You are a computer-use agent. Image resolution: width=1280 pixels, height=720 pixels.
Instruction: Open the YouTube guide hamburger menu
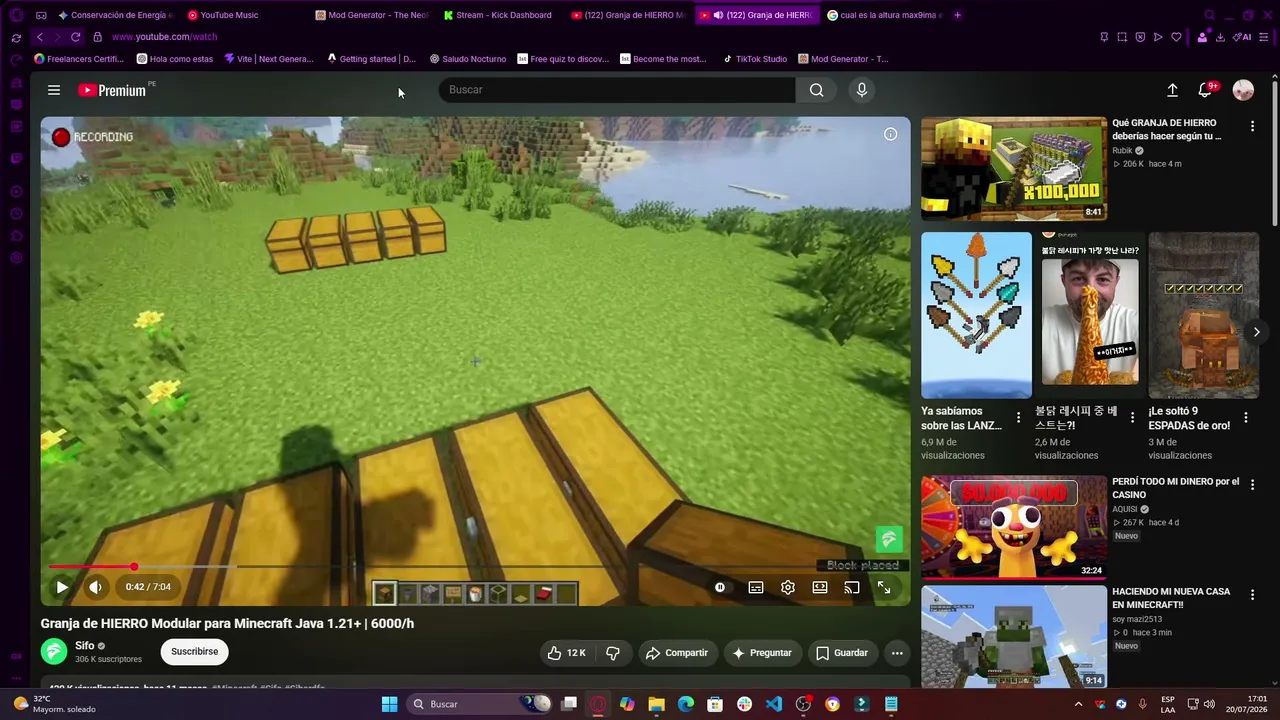tap(54, 90)
